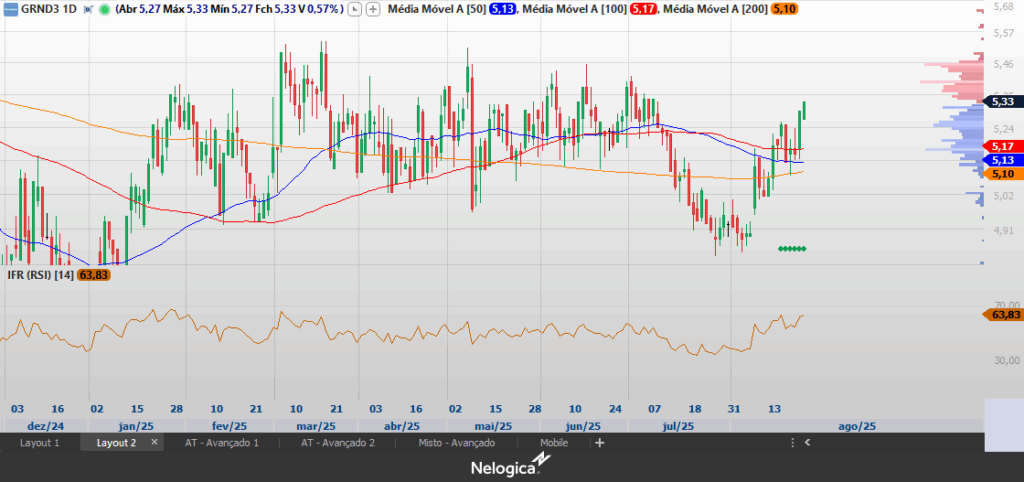1024x482 pixels.
Task: Click the jul/25 label on the time axis
Action: 678,426
